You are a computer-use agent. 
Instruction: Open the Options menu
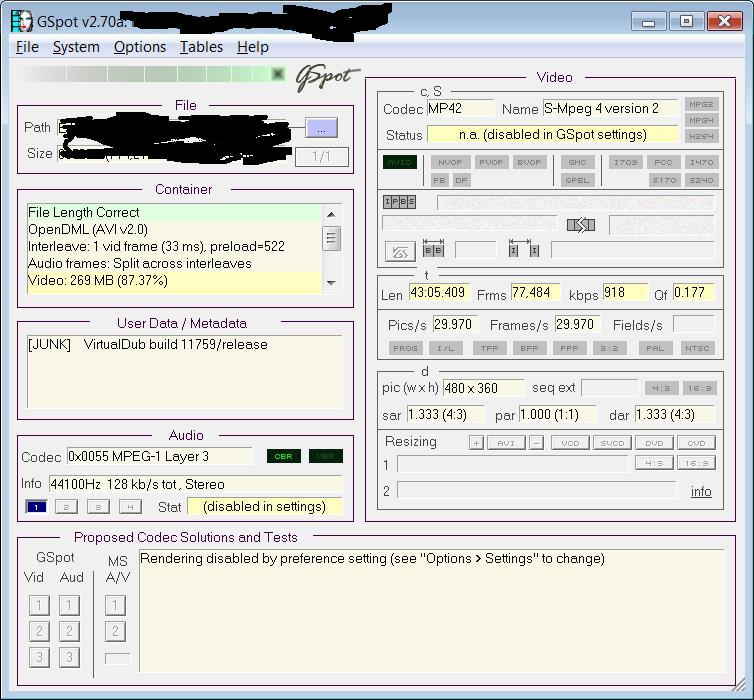(x=139, y=47)
